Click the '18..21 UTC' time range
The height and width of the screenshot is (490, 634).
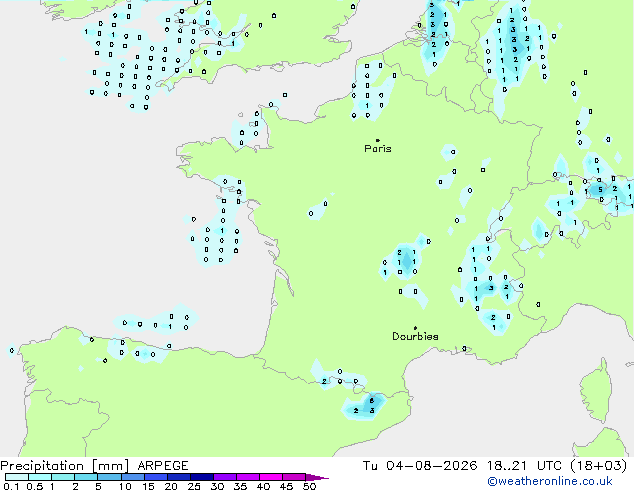[x=524, y=466]
